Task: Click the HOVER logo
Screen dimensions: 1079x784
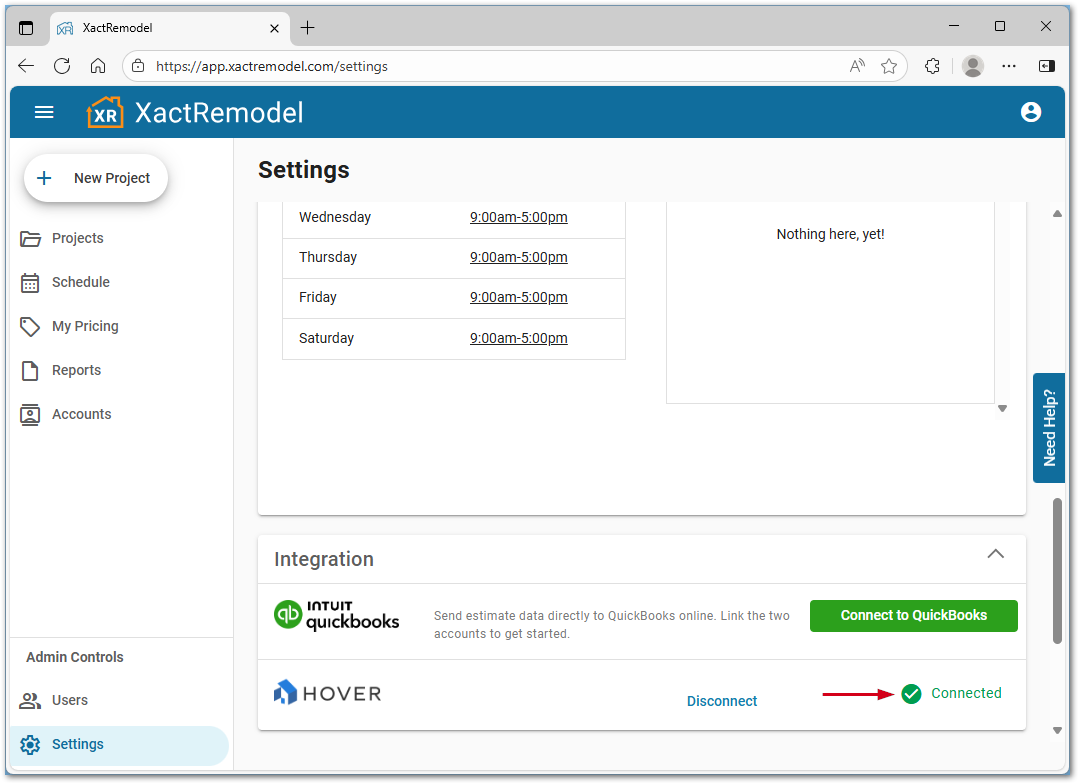Action: pyautogui.click(x=327, y=691)
